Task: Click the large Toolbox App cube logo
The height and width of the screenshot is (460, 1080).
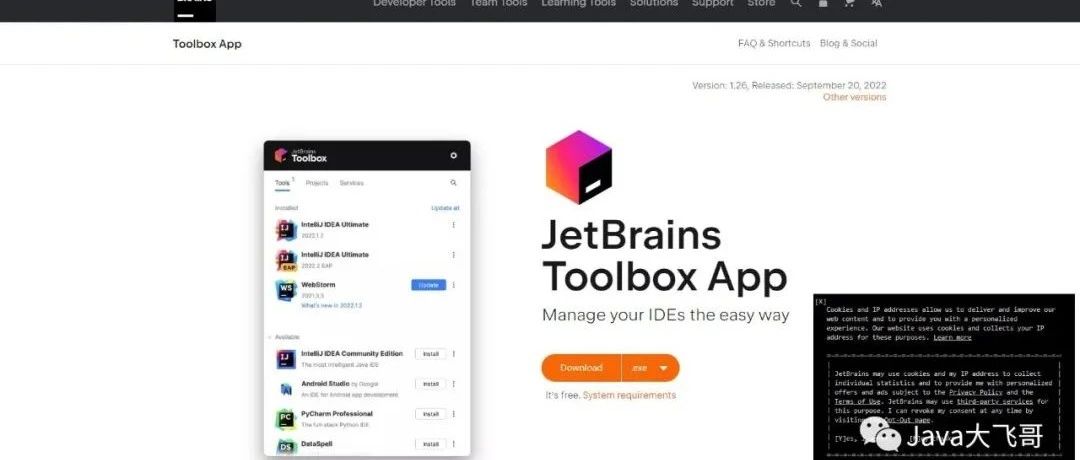Action: (x=579, y=167)
